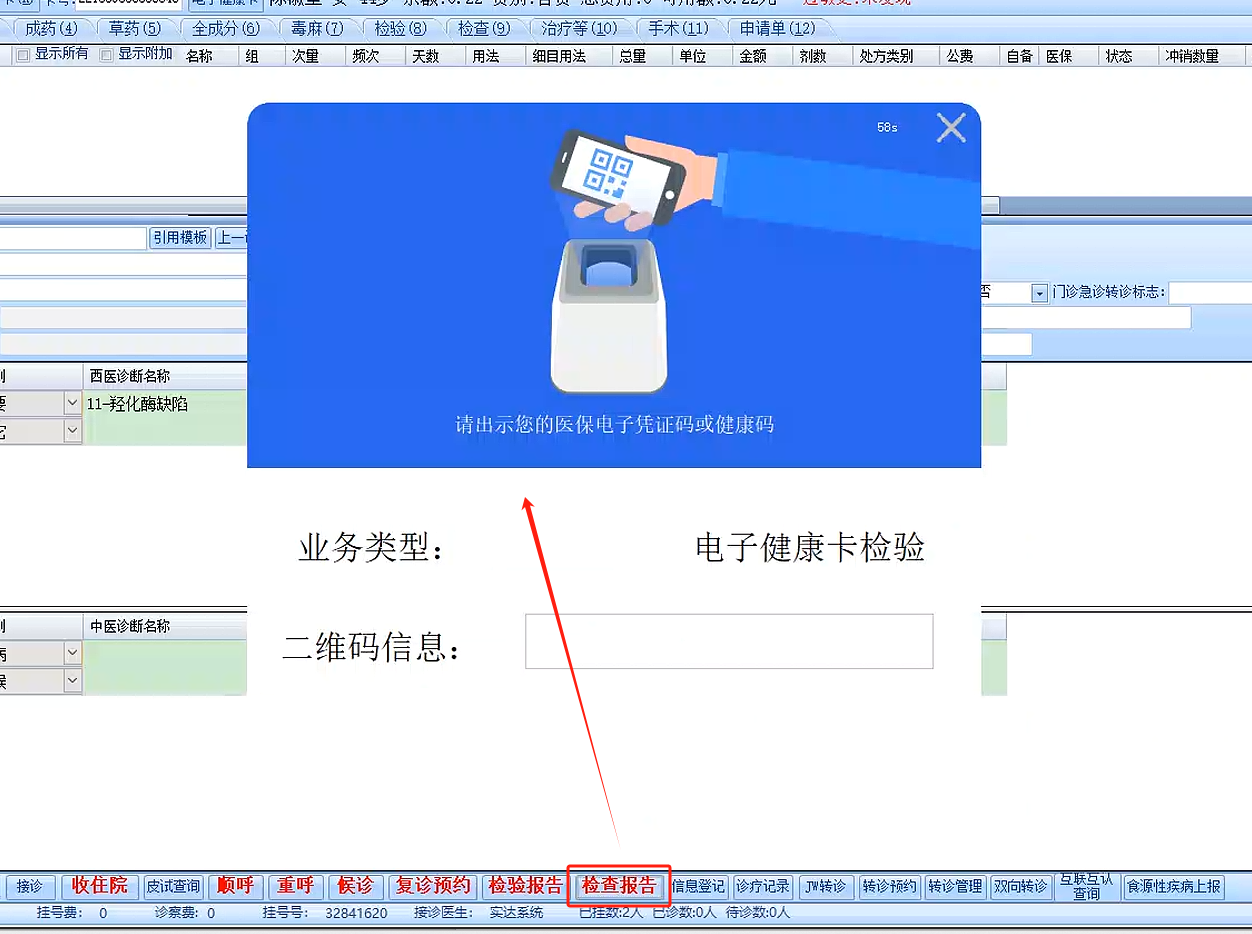Click the 58s countdown in dialog

887,127
